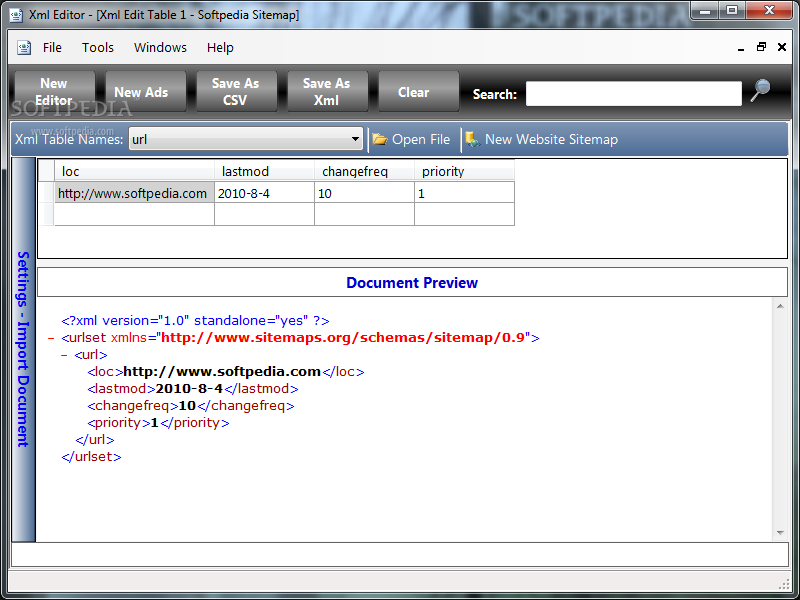Click the lastmod line in preview

click(192, 389)
